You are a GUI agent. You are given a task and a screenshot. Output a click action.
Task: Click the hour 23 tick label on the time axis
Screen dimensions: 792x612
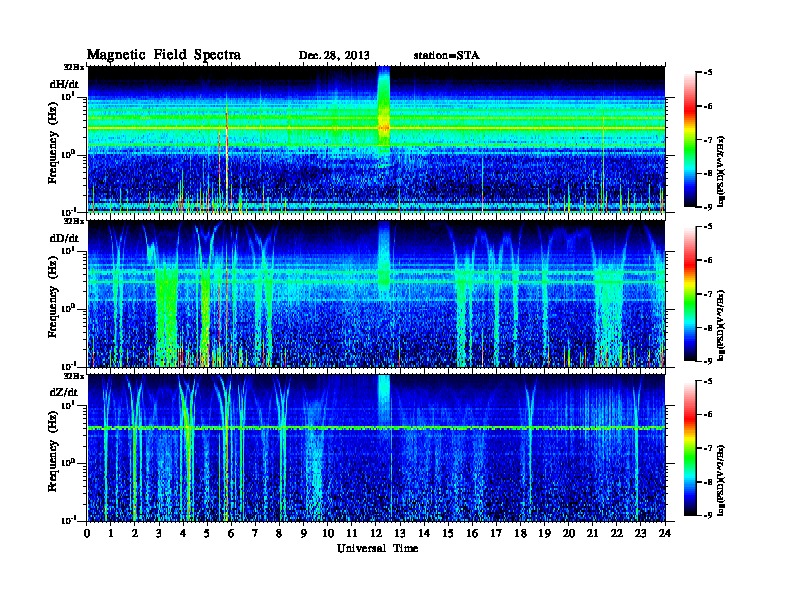click(x=640, y=533)
